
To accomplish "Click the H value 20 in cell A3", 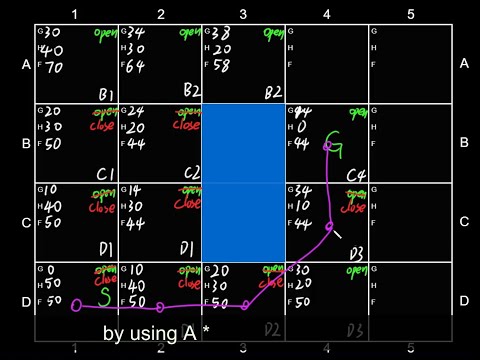I will (x=222, y=49).
